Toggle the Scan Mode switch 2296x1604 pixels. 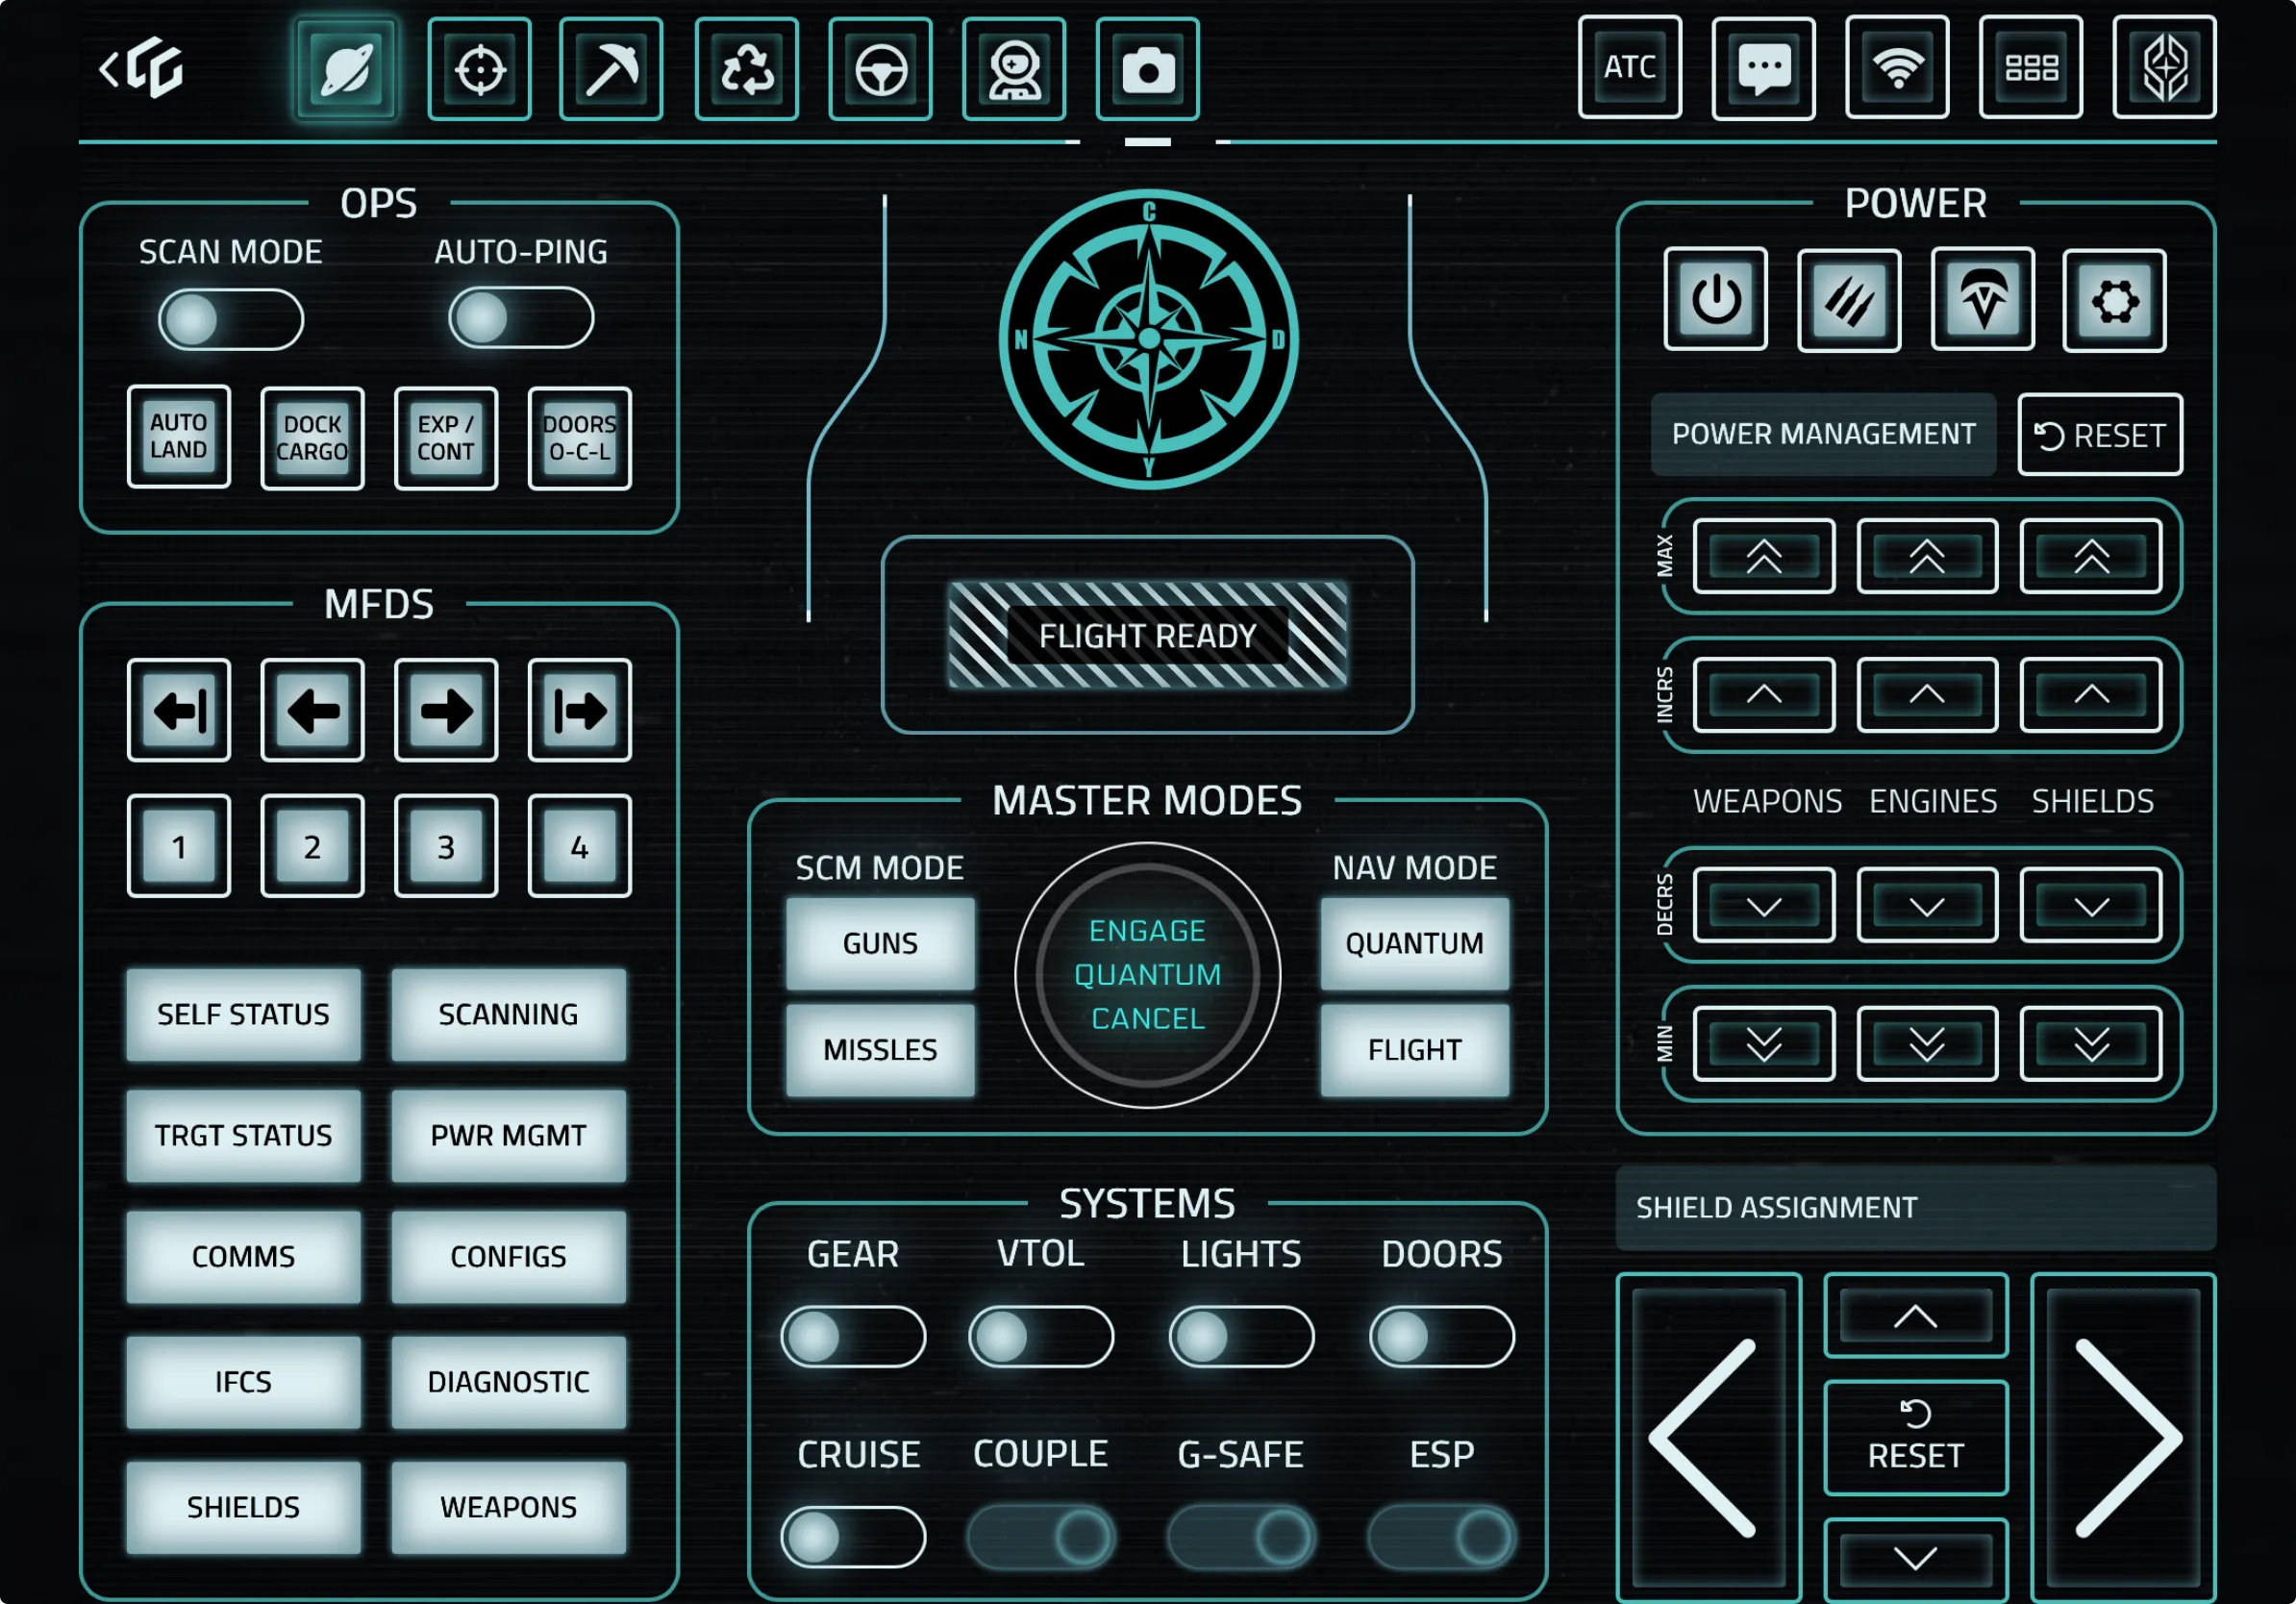click(231, 320)
